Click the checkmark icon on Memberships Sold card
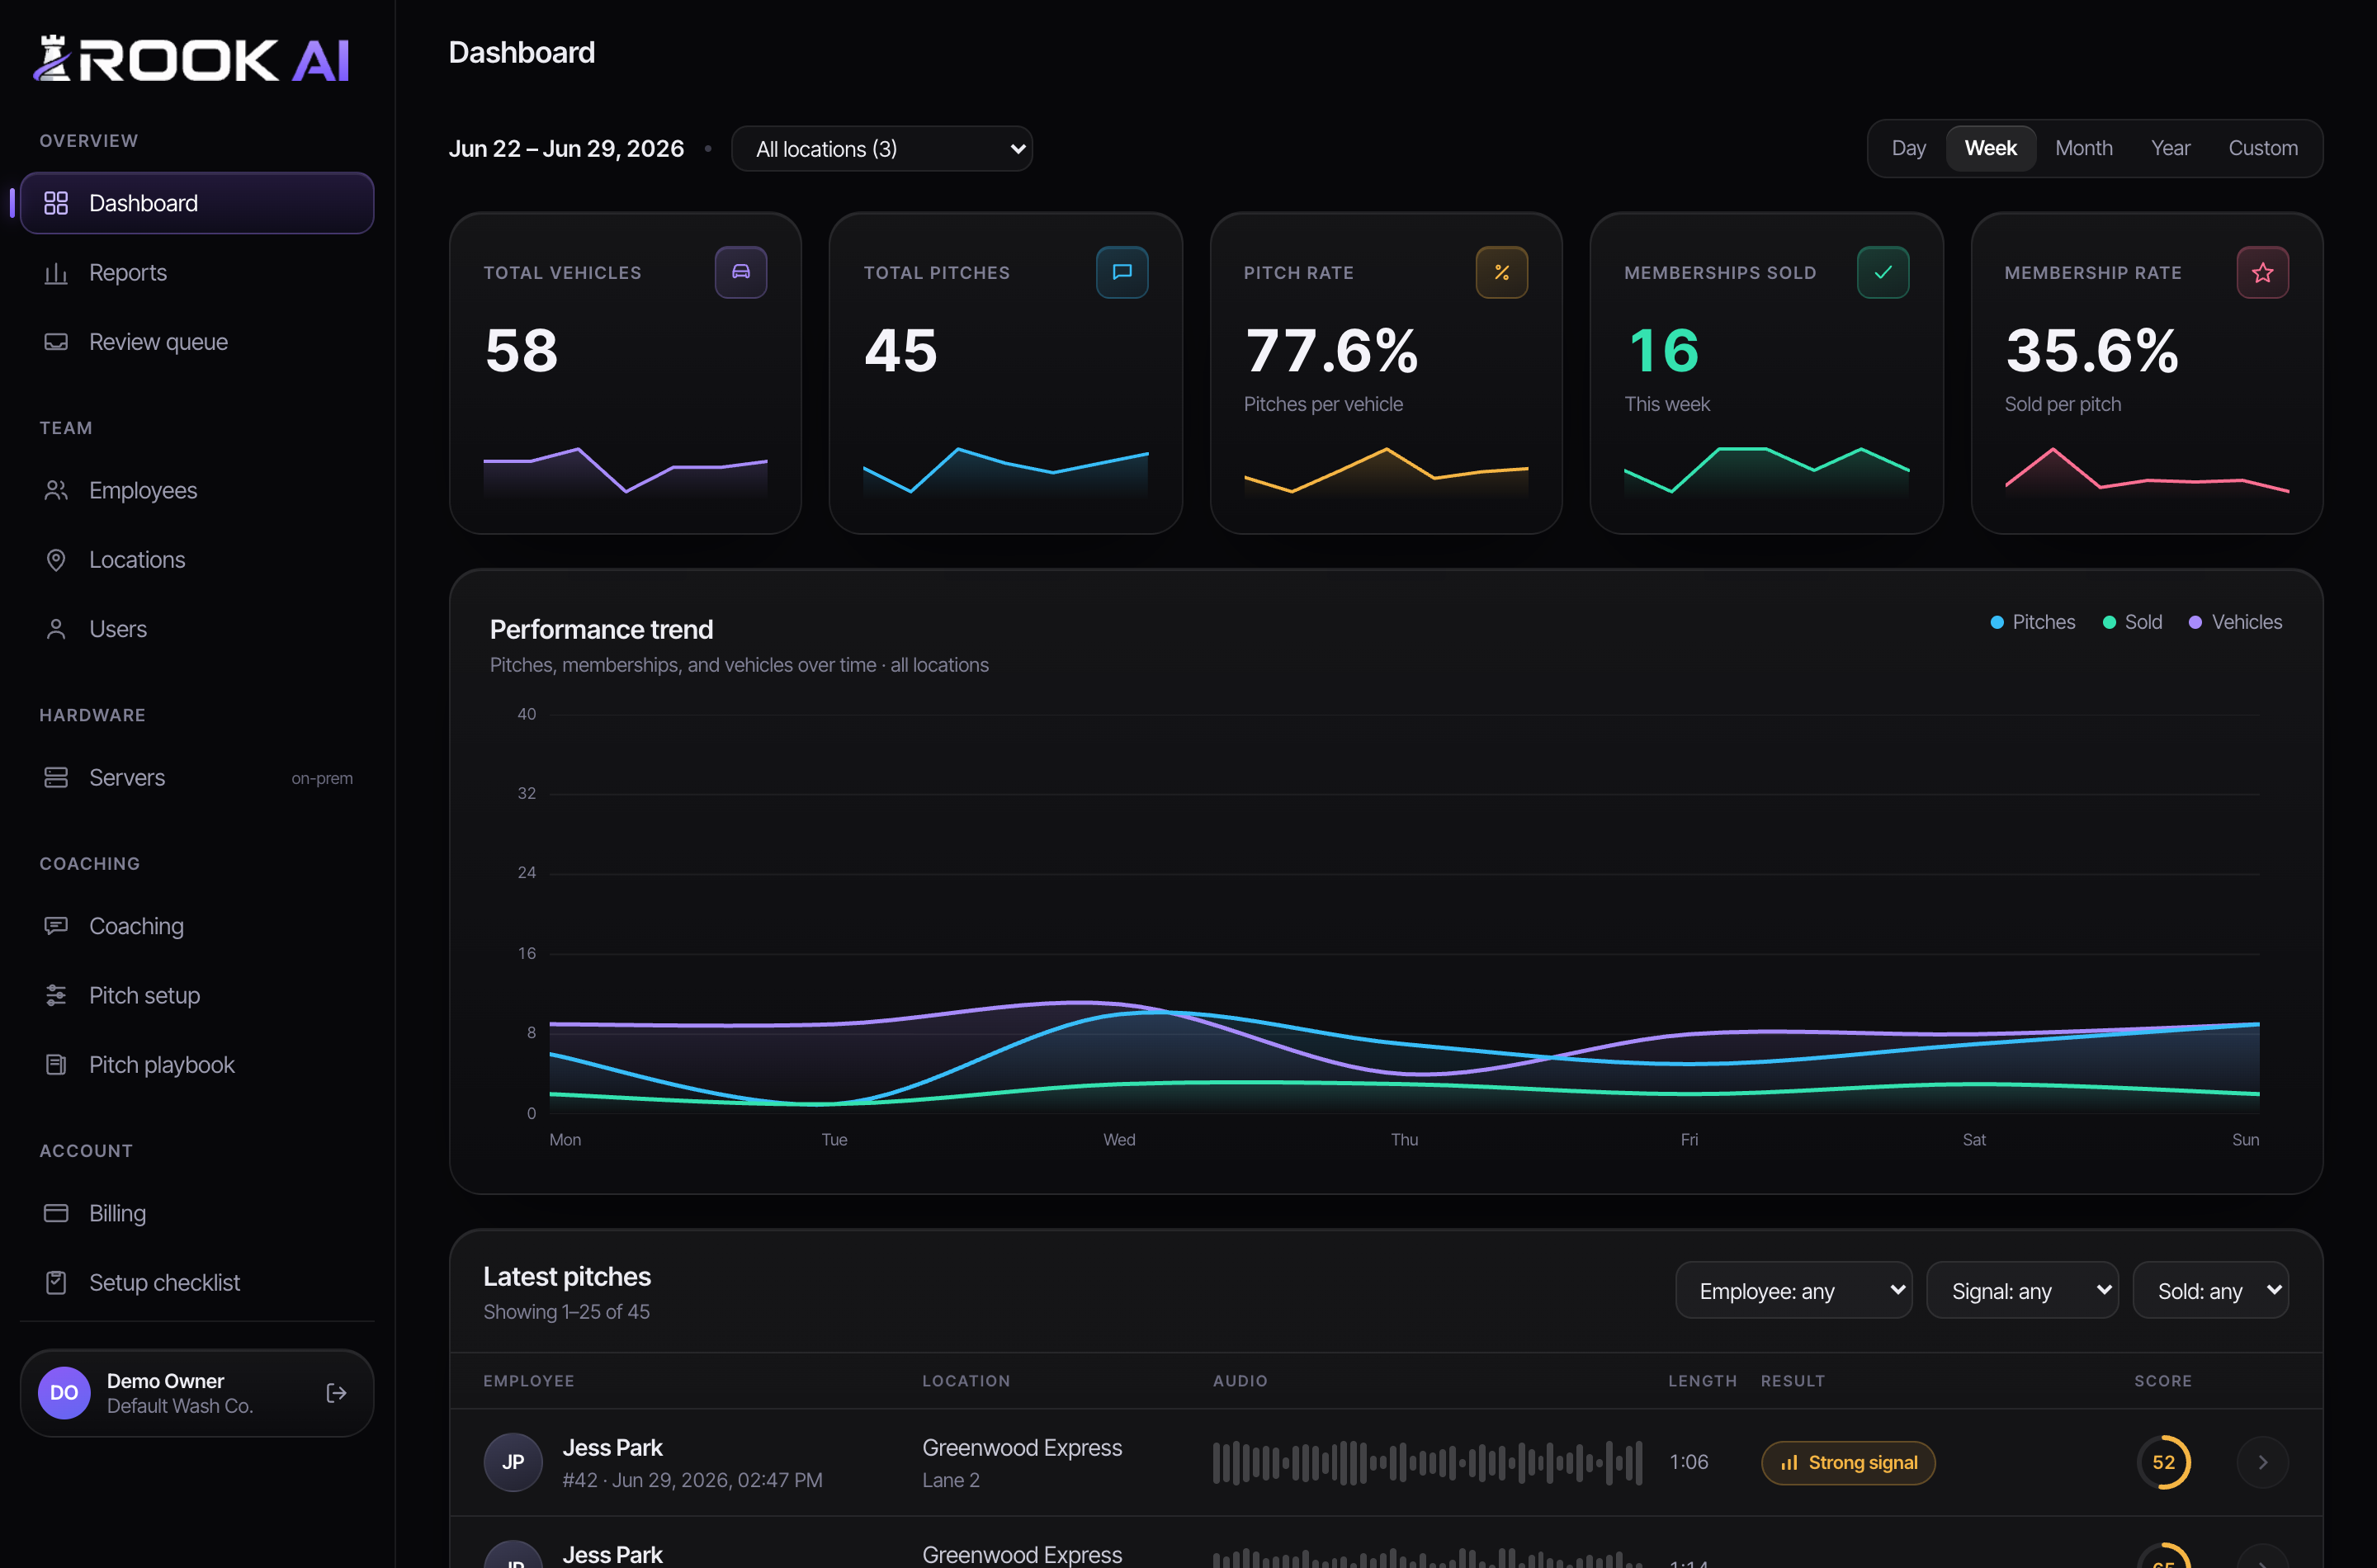The height and width of the screenshot is (1568, 2377). tap(1883, 272)
